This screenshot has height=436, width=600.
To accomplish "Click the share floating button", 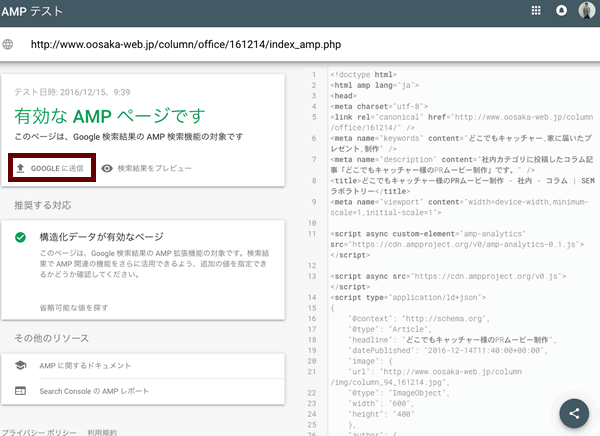I will [574, 413].
